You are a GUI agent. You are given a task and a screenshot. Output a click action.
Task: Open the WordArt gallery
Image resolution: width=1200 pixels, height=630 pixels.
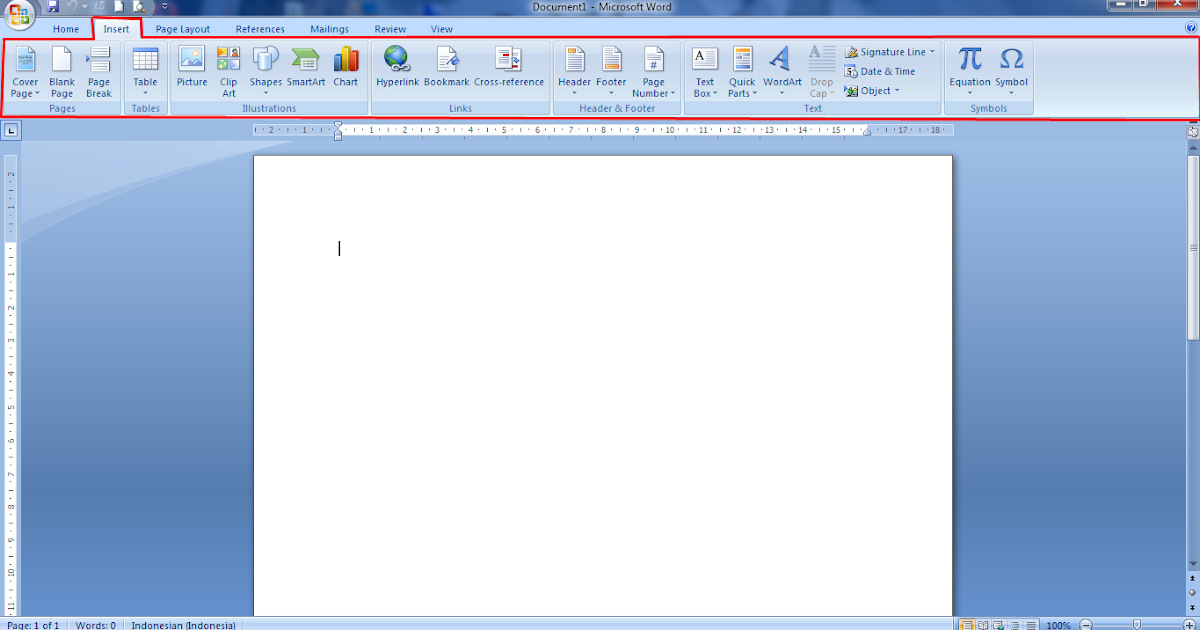pyautogui.click(x=782, y=72)
